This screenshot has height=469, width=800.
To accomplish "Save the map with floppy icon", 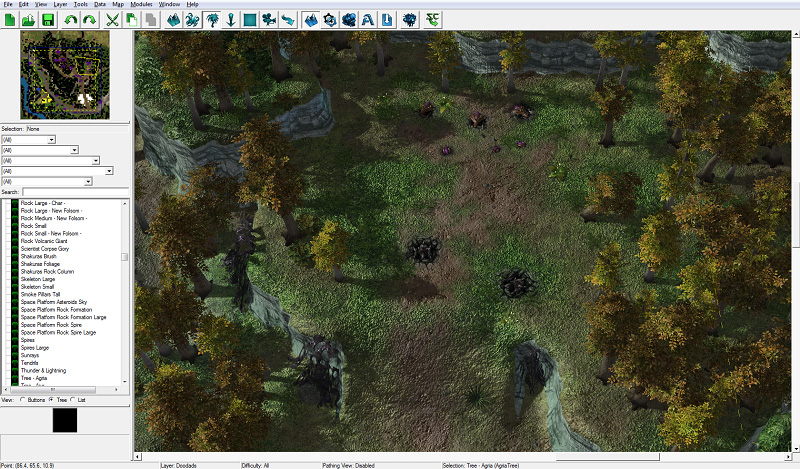I will pos(48,20).
